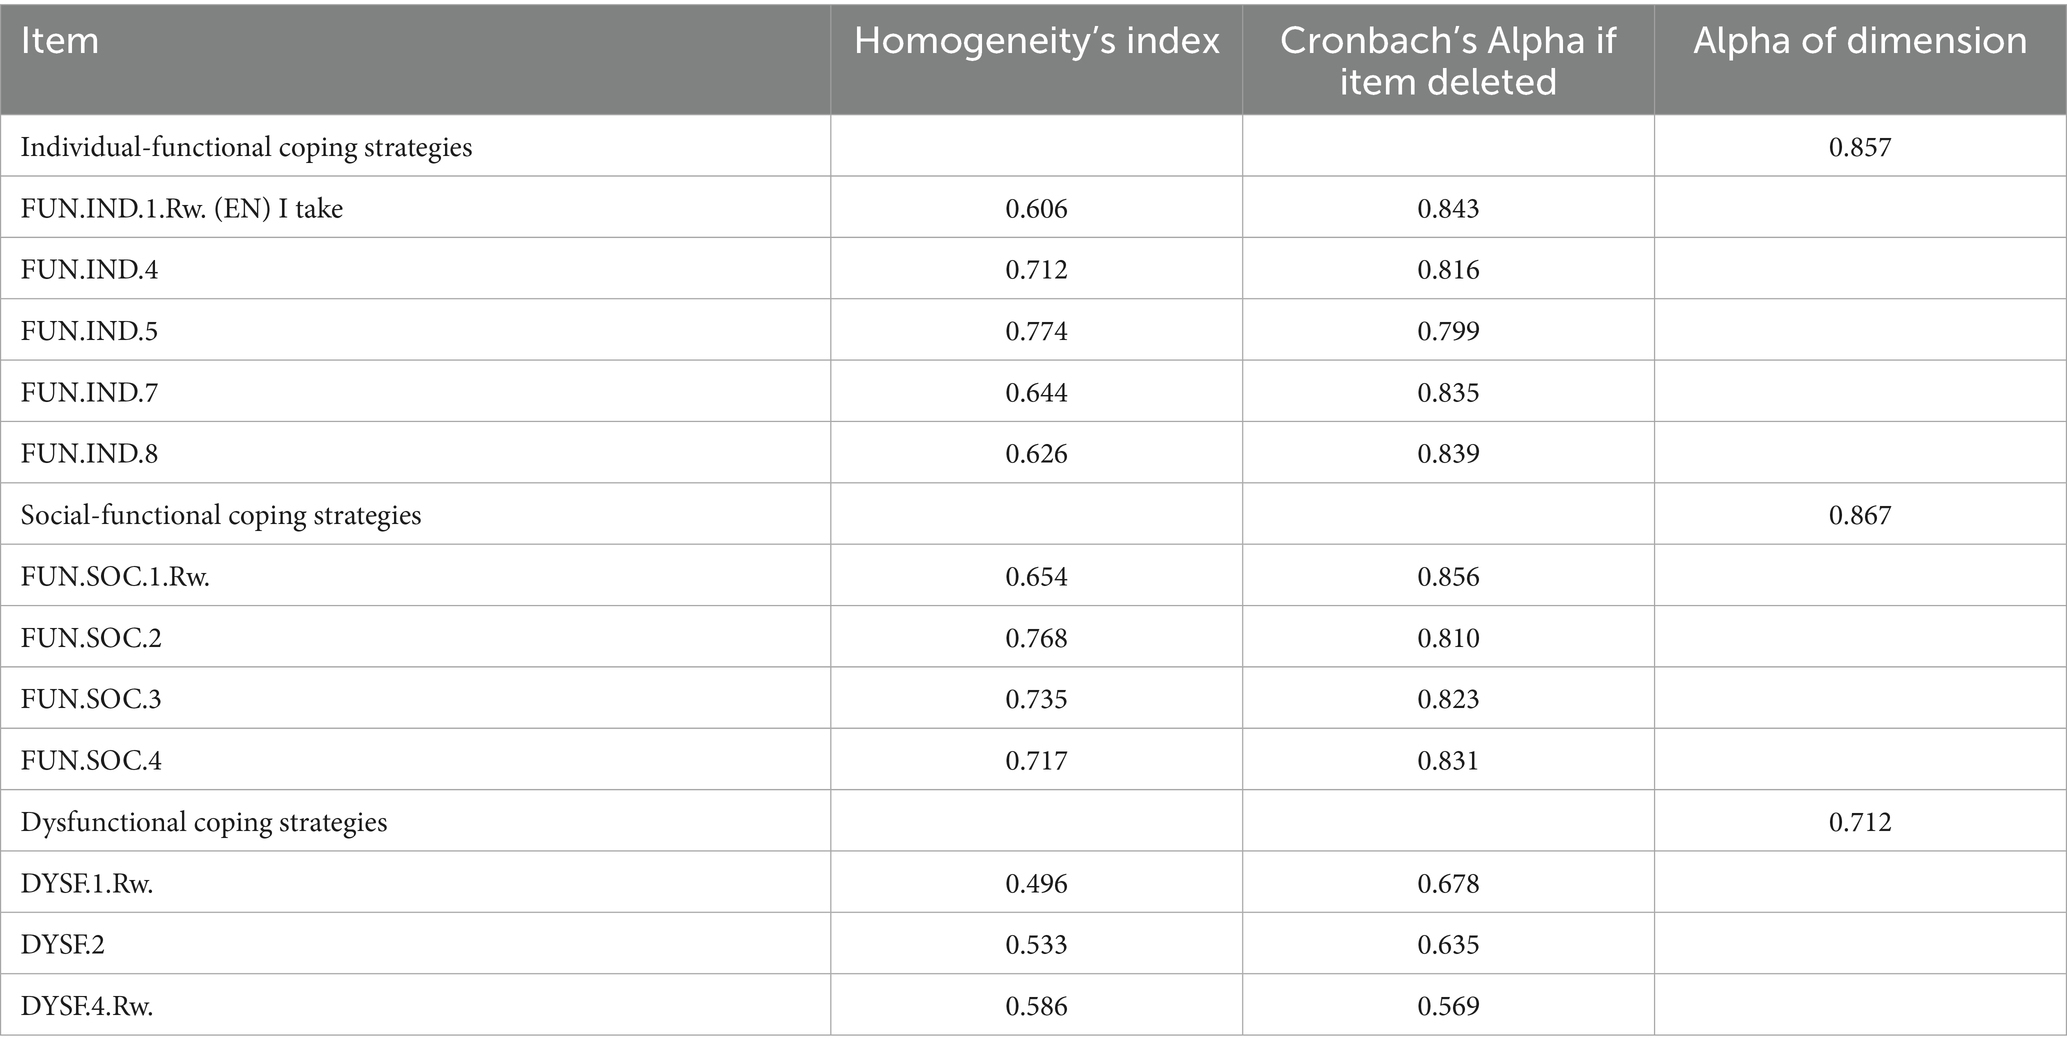This screenshot has height=1053, width=2067.
Task: Select the Alpha of dimension header
Action: tap(1860, 41)
